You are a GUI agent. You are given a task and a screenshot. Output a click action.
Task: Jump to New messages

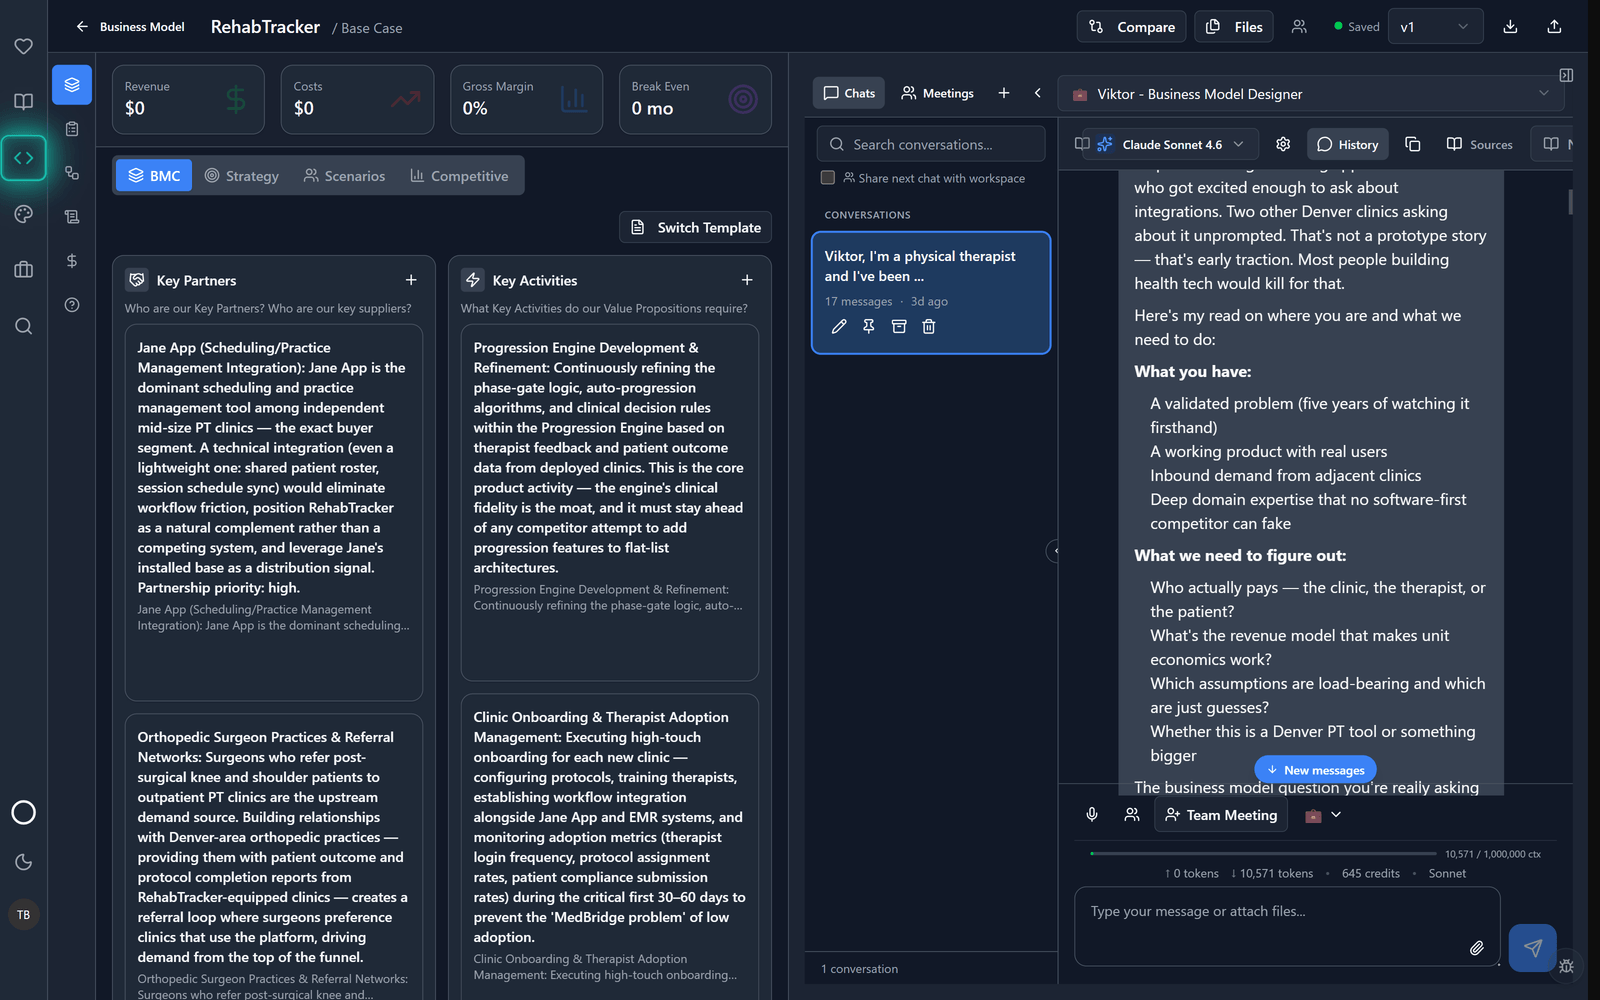pos(1315,770)
